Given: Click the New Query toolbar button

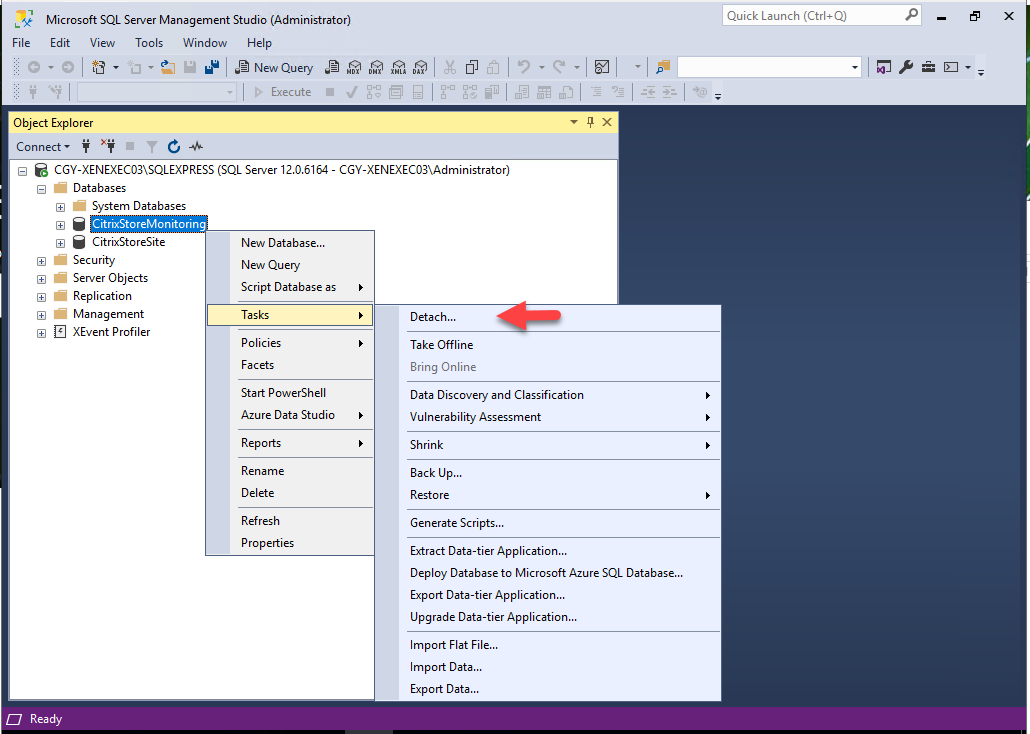Looking at the screenshot, I should coord(274,67).
